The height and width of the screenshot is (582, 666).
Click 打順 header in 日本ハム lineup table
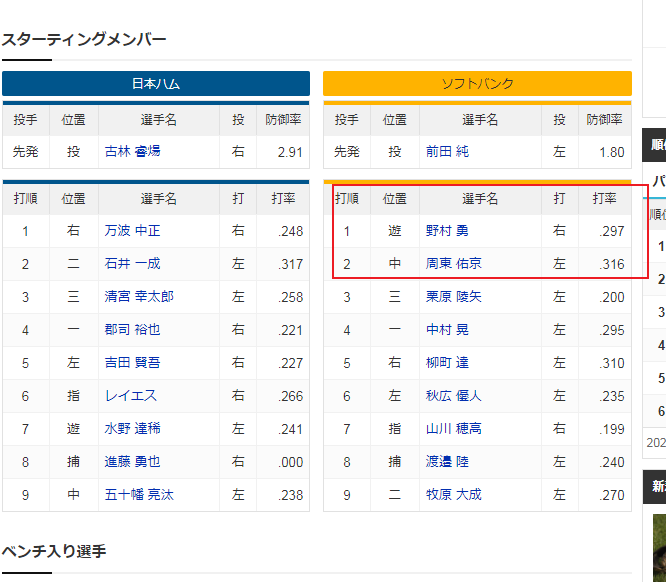25,198
